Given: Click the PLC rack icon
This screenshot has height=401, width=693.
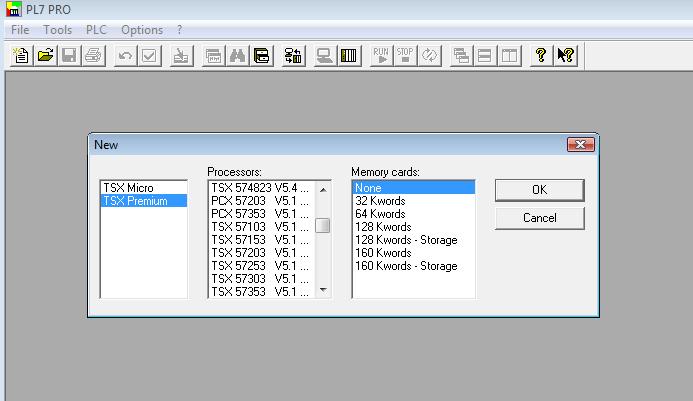Looking at the screenshot, I should tap(349, 56).
